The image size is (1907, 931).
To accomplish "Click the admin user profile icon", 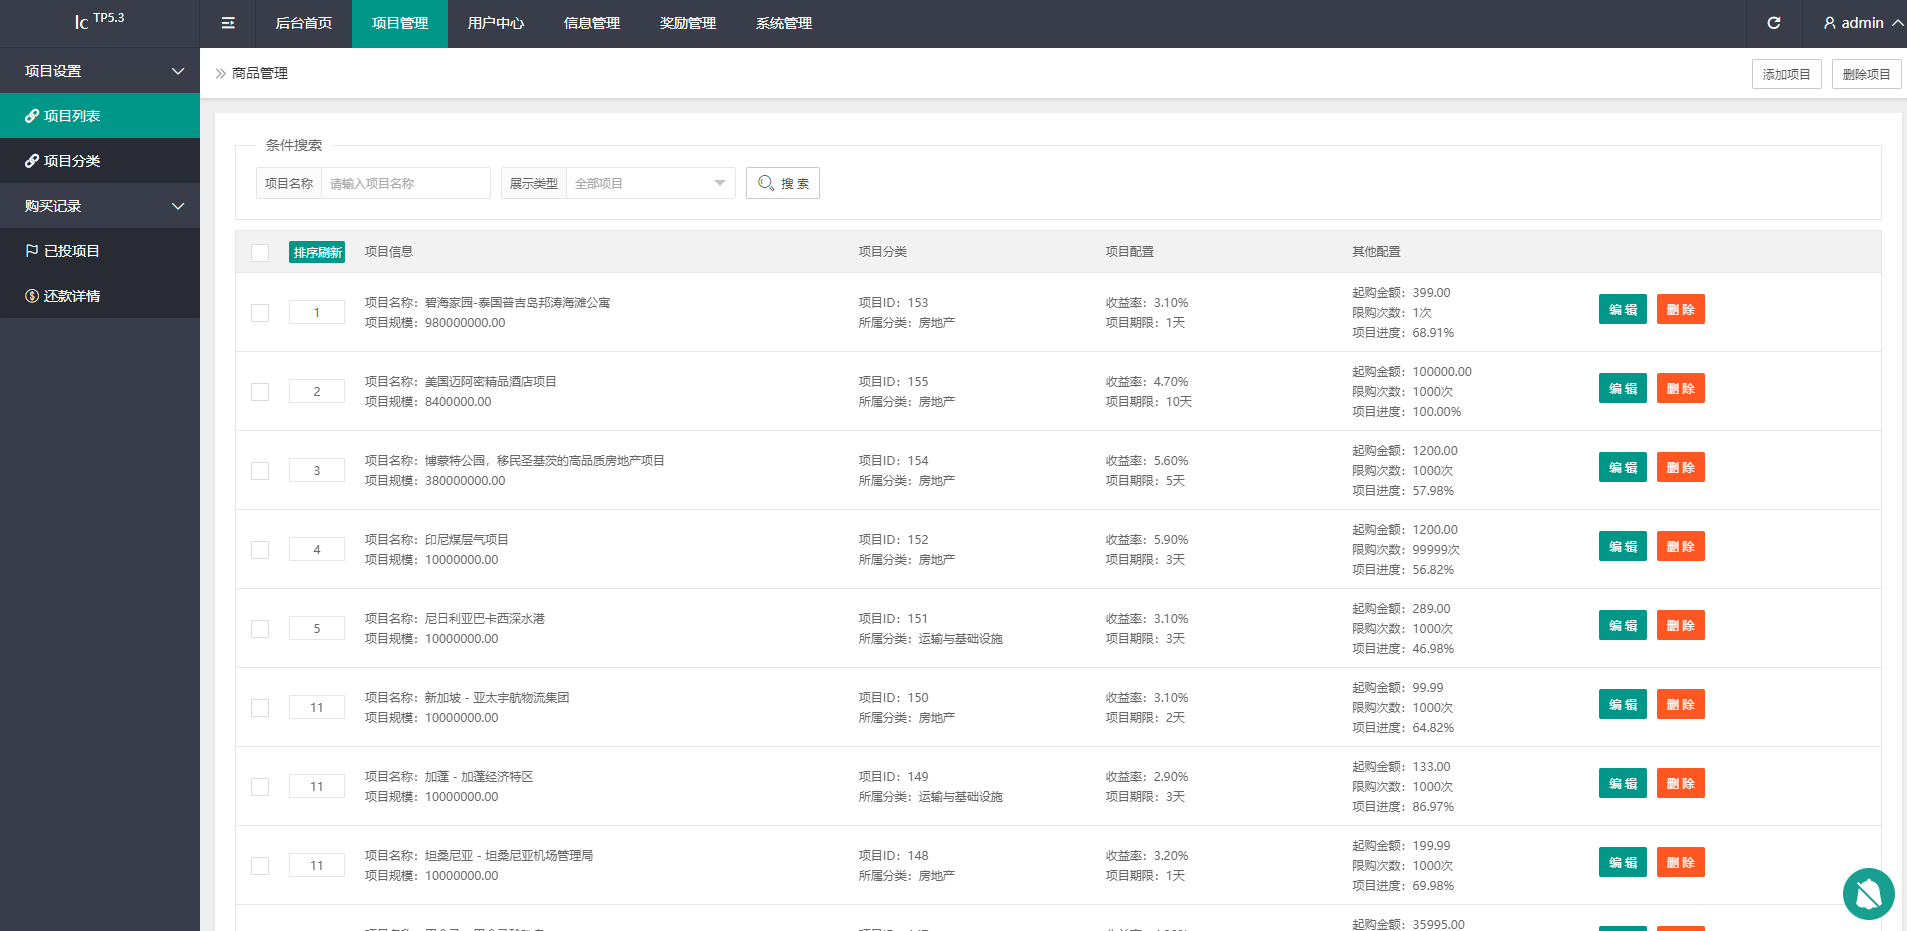I will tap(1829, 23).
